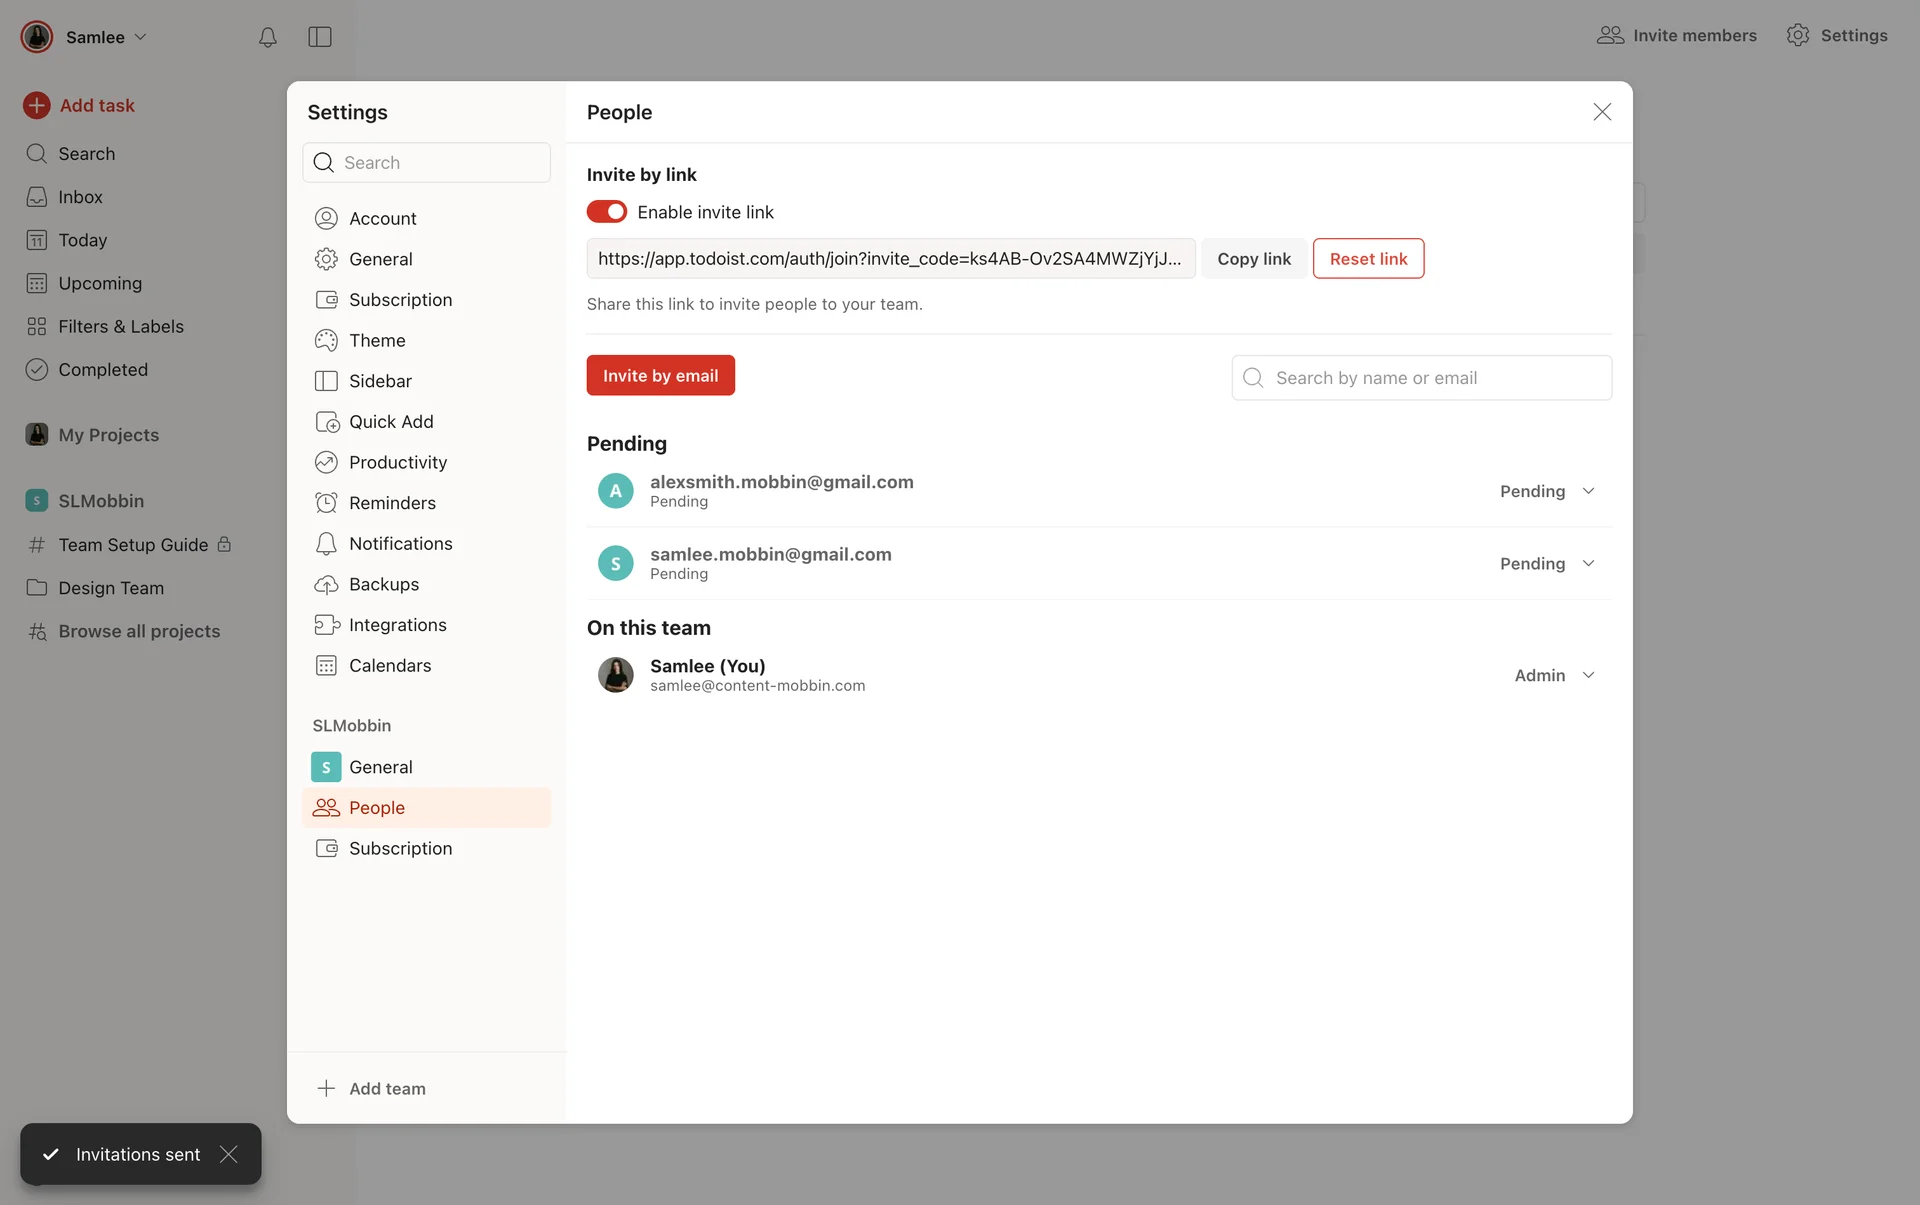This screenshot has width=1920, height=1205.
Task: Click the red Add task plus icon
Action: [x=37, y=105]
